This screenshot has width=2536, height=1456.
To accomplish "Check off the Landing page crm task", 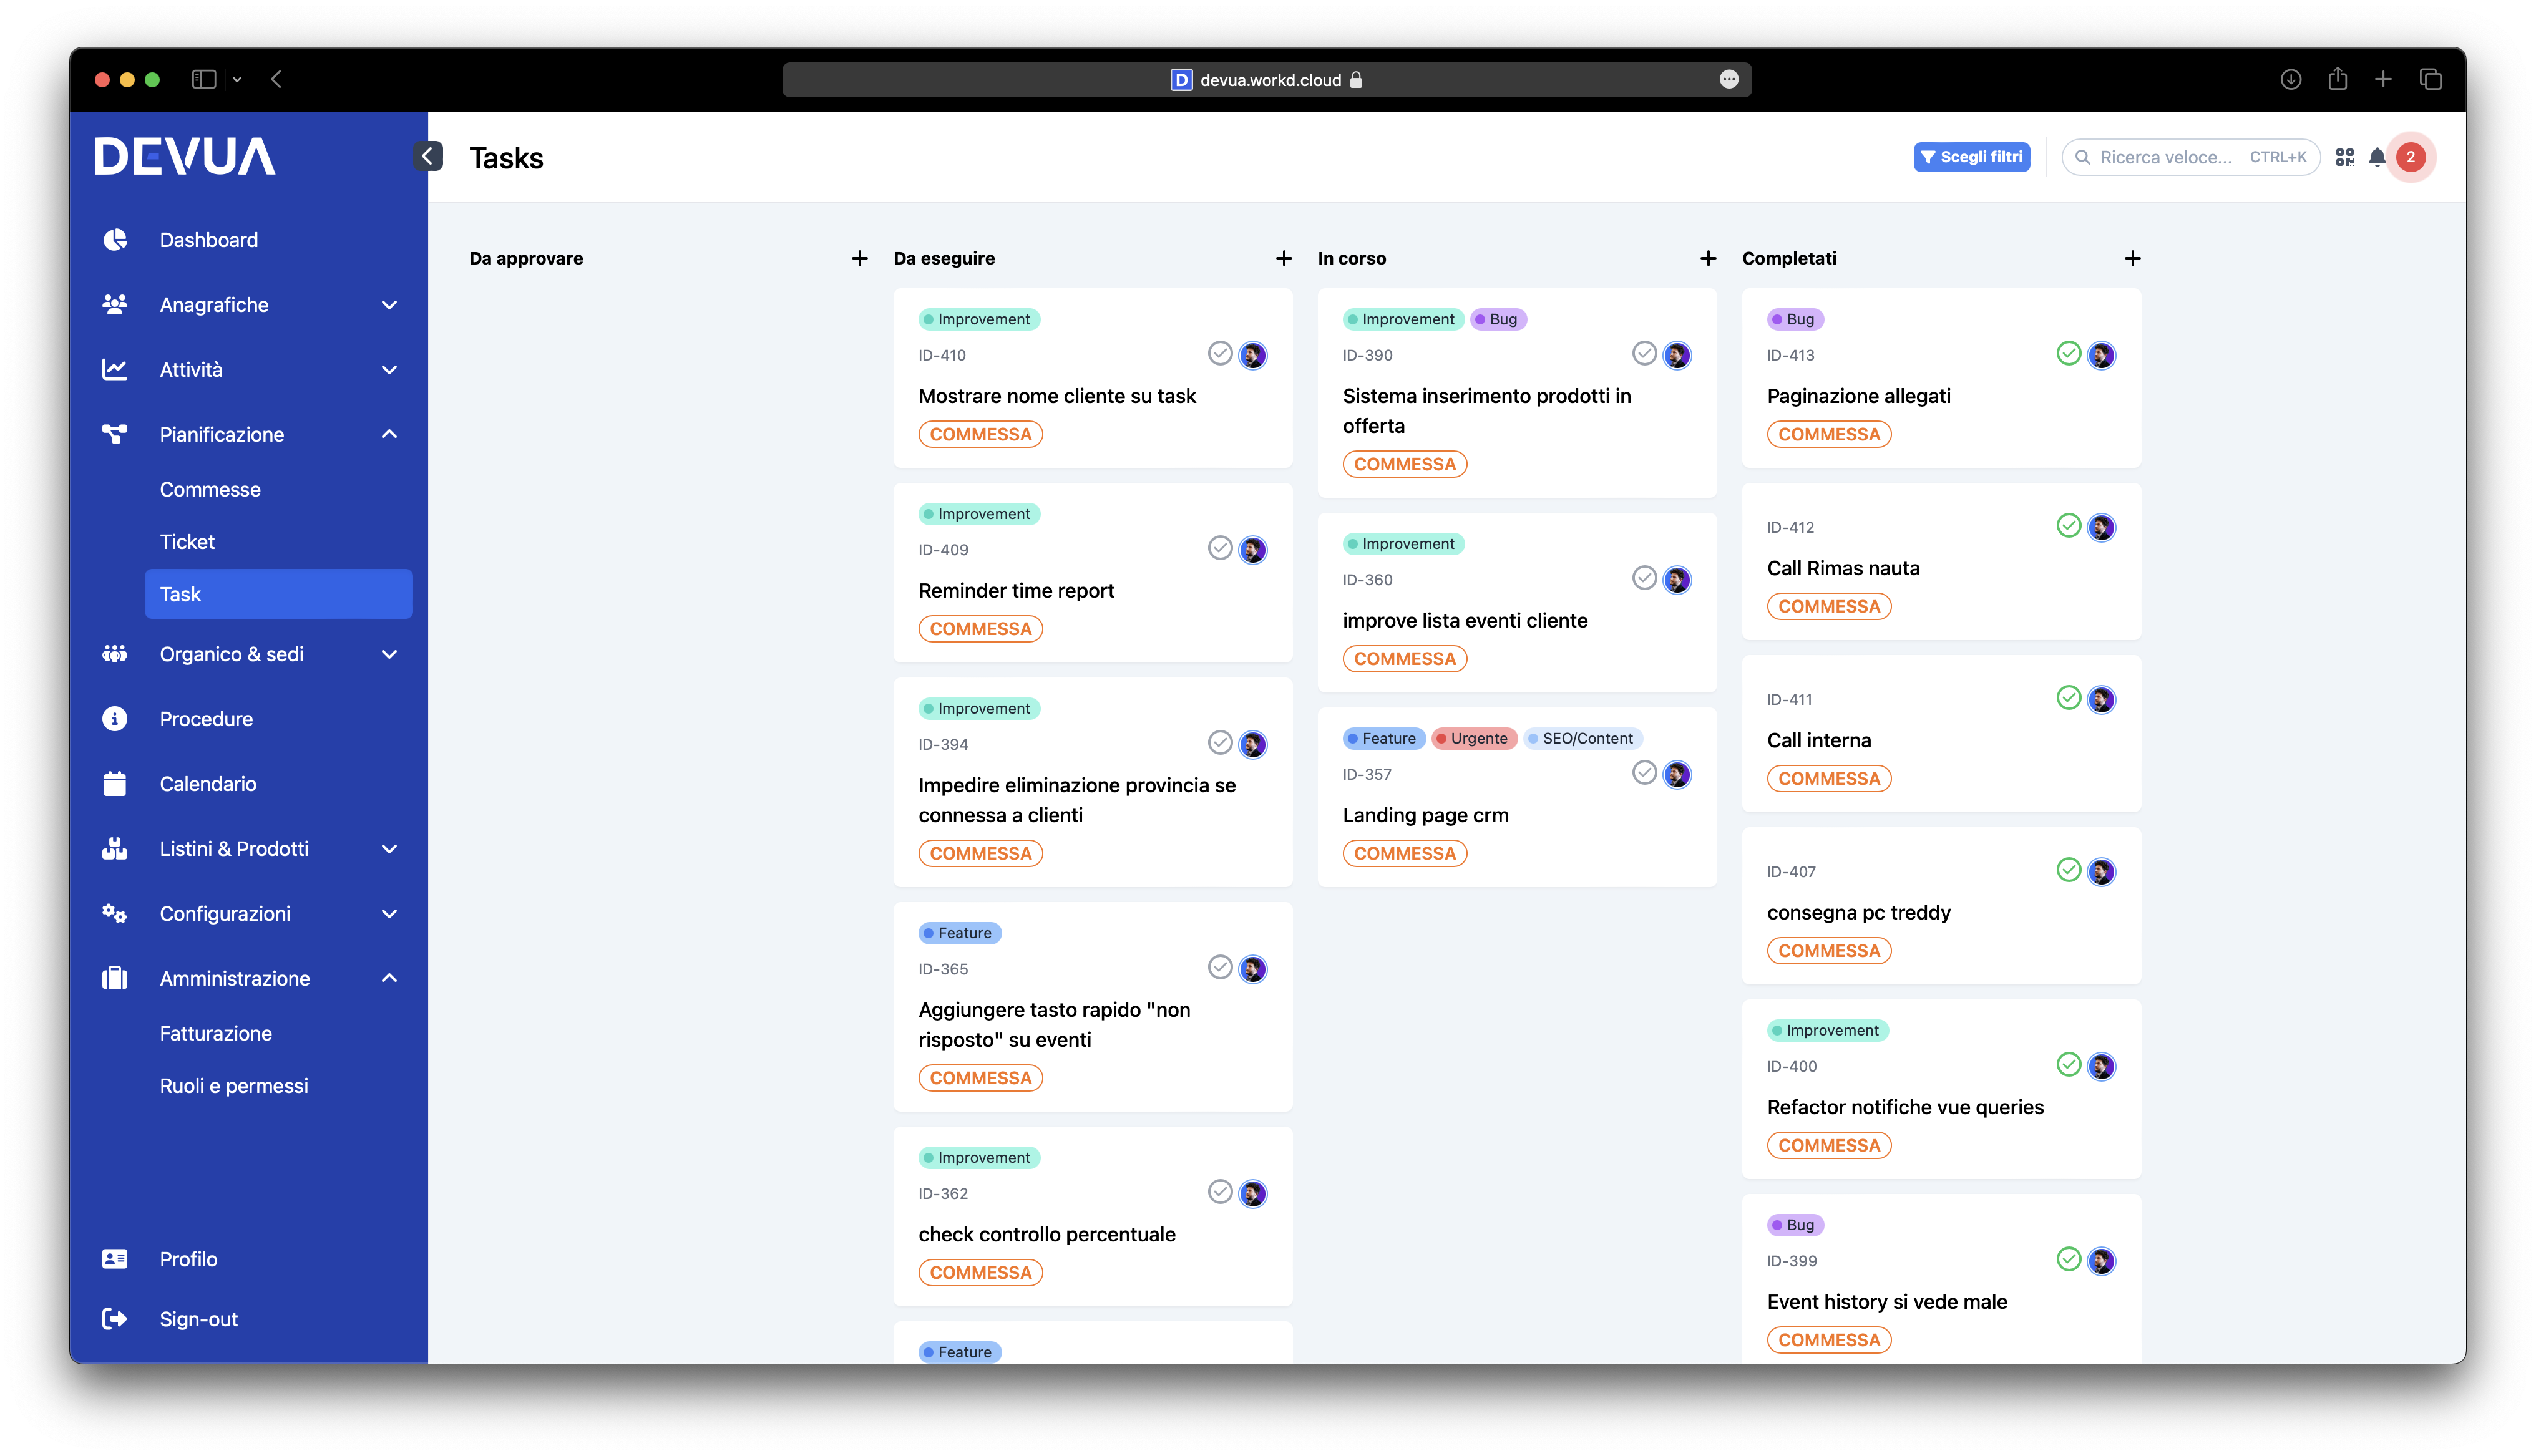I will [x=1643, y=773].
